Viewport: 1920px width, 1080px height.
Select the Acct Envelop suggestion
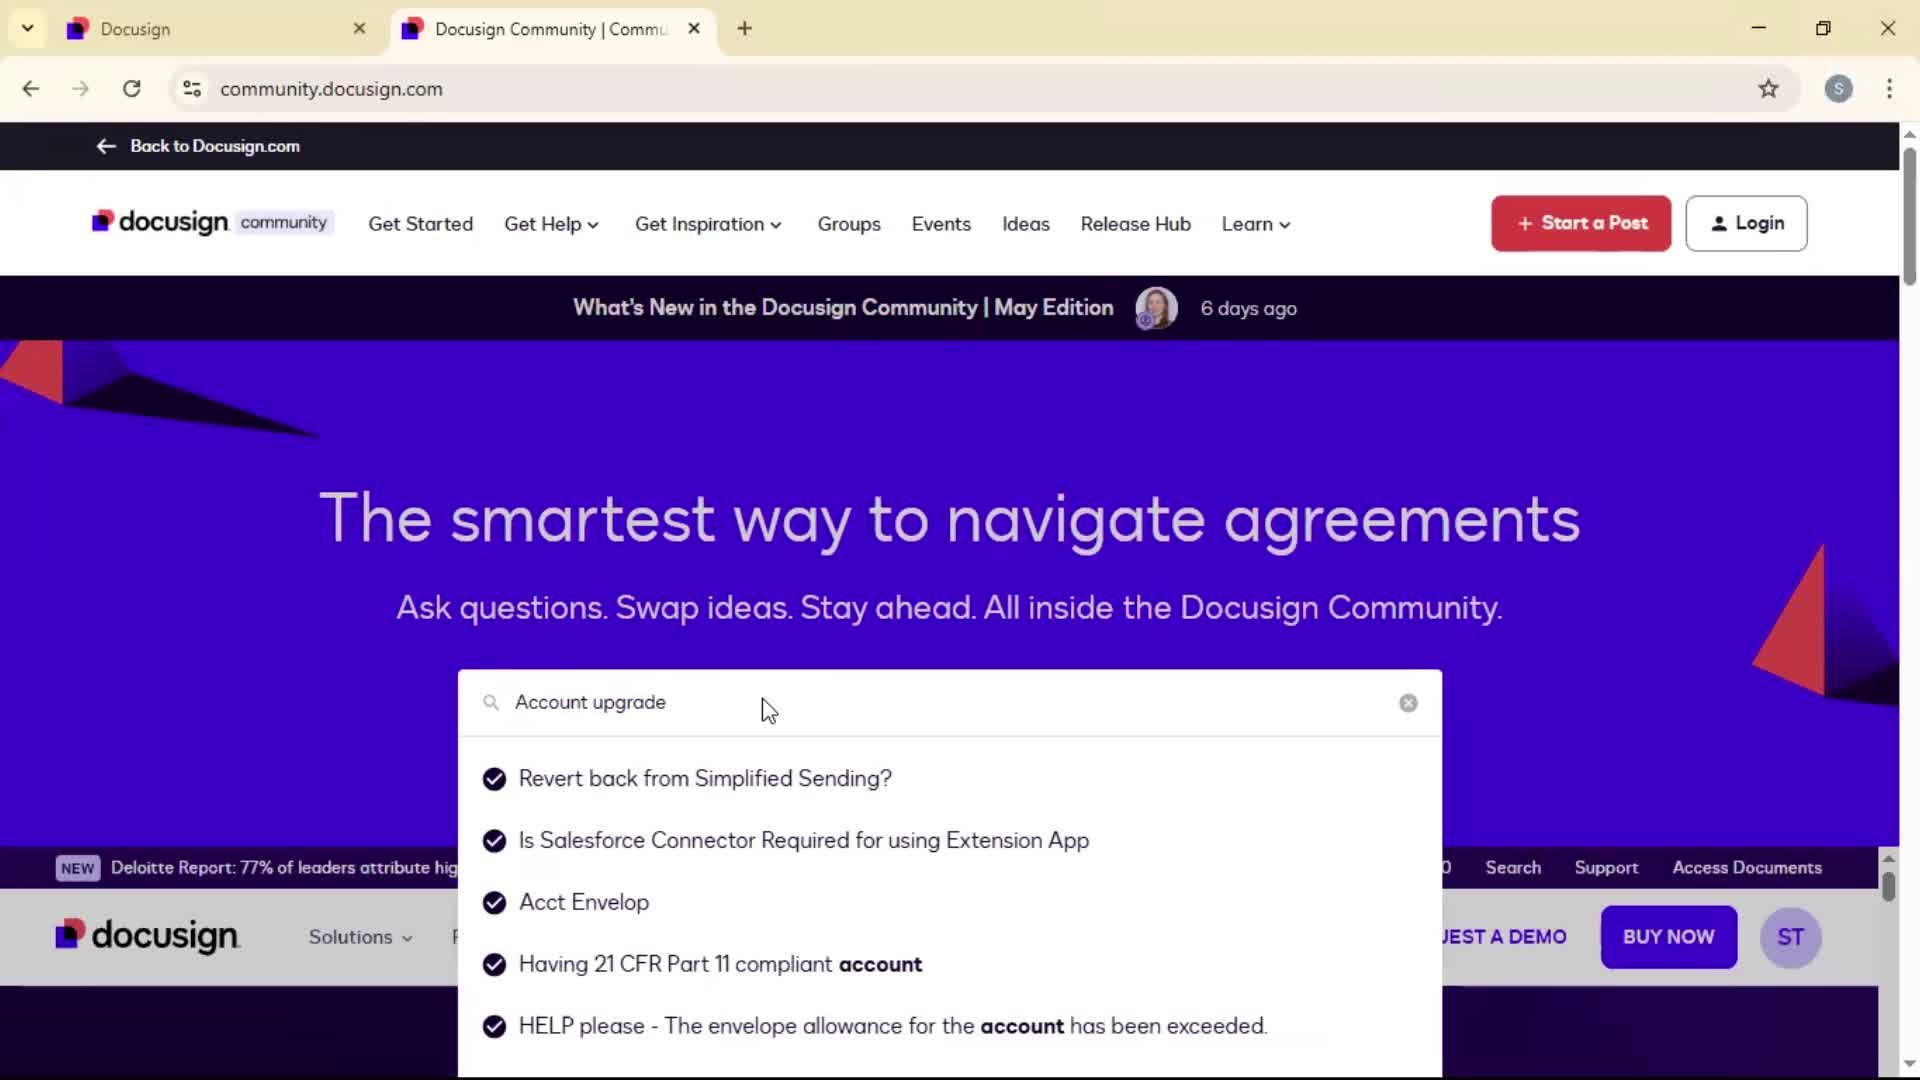tap(584, 903)
